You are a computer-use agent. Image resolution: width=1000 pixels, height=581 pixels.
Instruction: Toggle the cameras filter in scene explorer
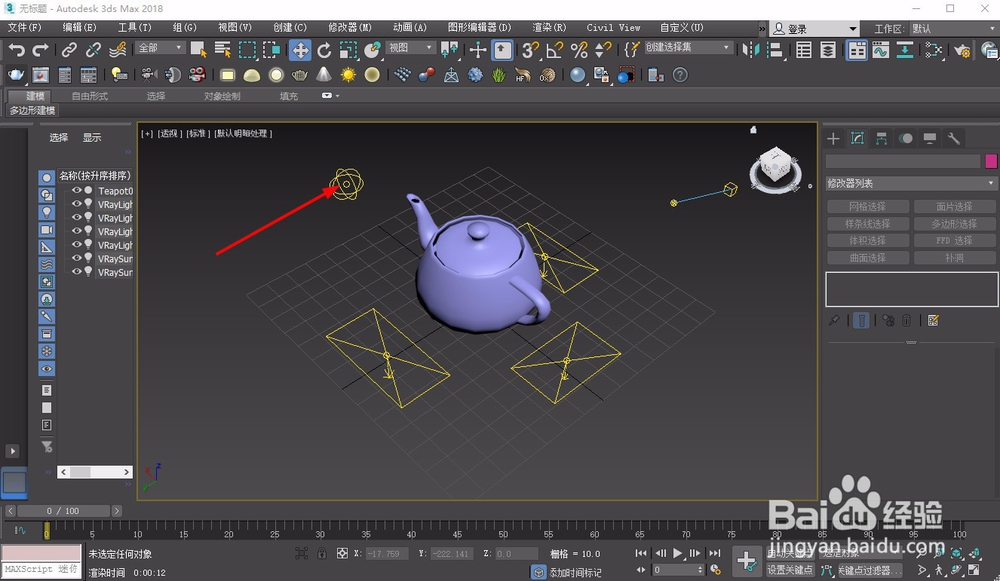tap(47, 230)
